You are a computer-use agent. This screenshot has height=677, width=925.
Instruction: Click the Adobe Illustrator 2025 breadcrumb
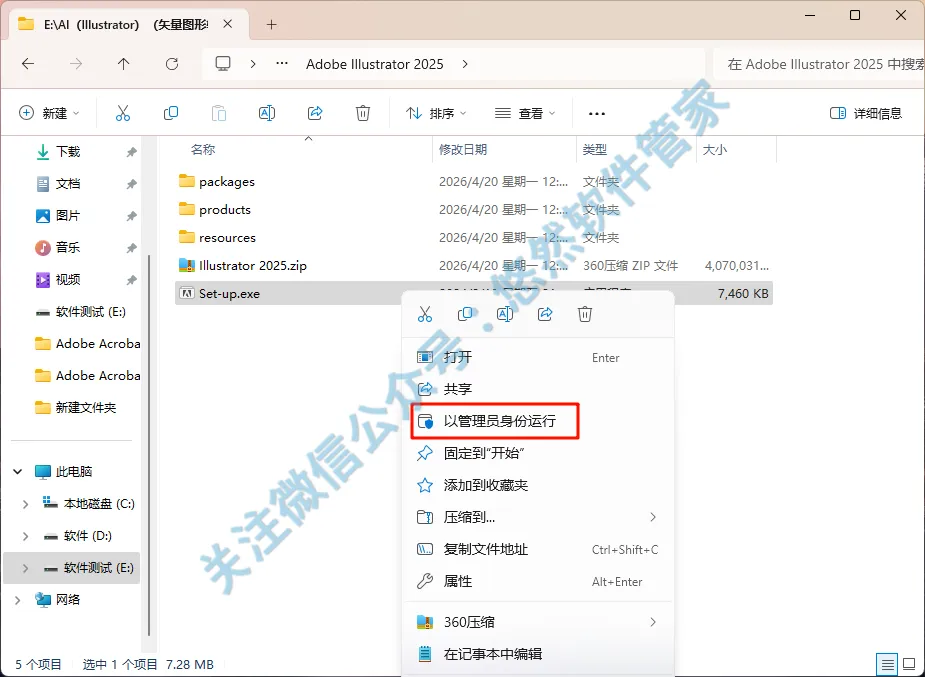coord(375,64)
